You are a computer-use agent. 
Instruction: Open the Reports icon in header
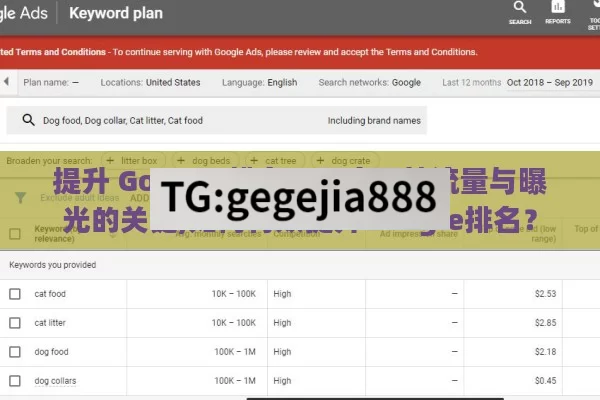pyautogui.click(x=558, y=13)
